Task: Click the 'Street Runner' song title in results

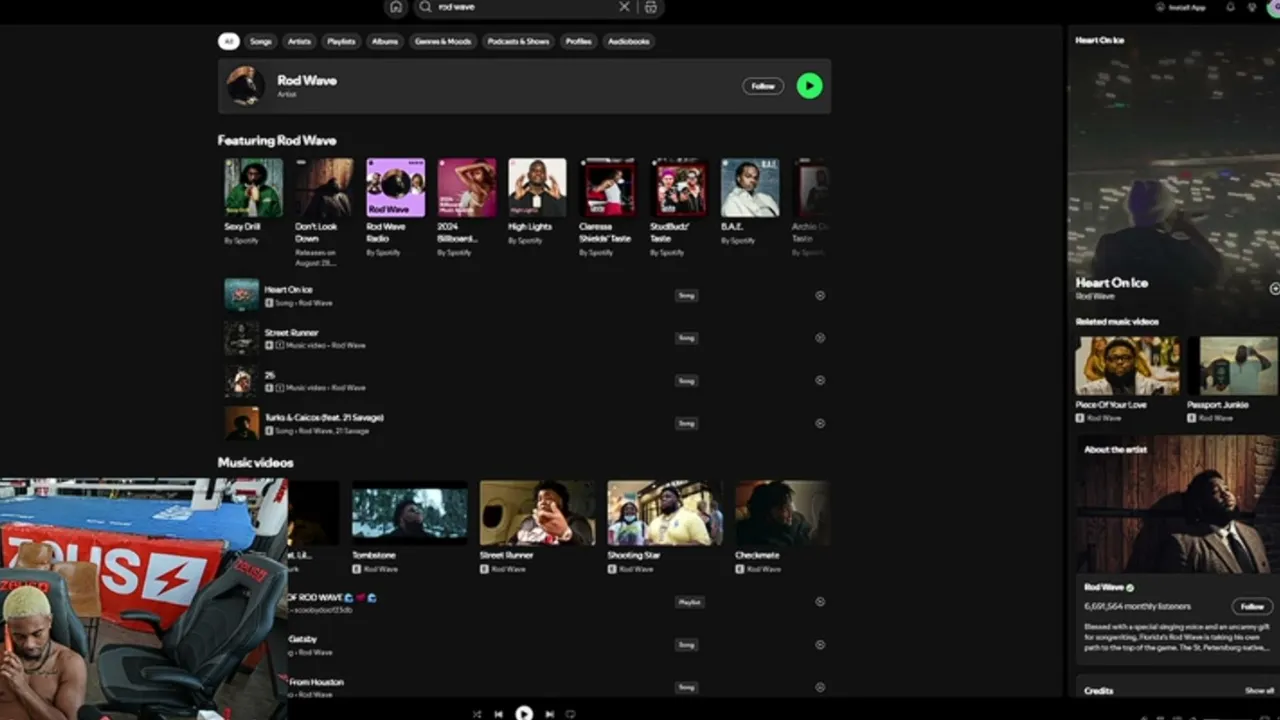Action: click(292, 333)
